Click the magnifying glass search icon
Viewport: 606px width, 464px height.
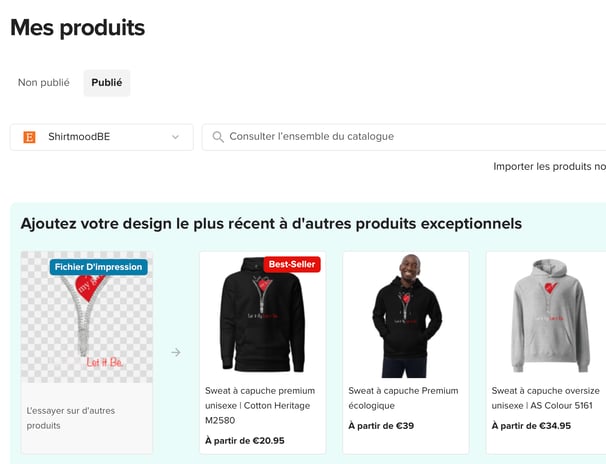click(x=217, y=137)
